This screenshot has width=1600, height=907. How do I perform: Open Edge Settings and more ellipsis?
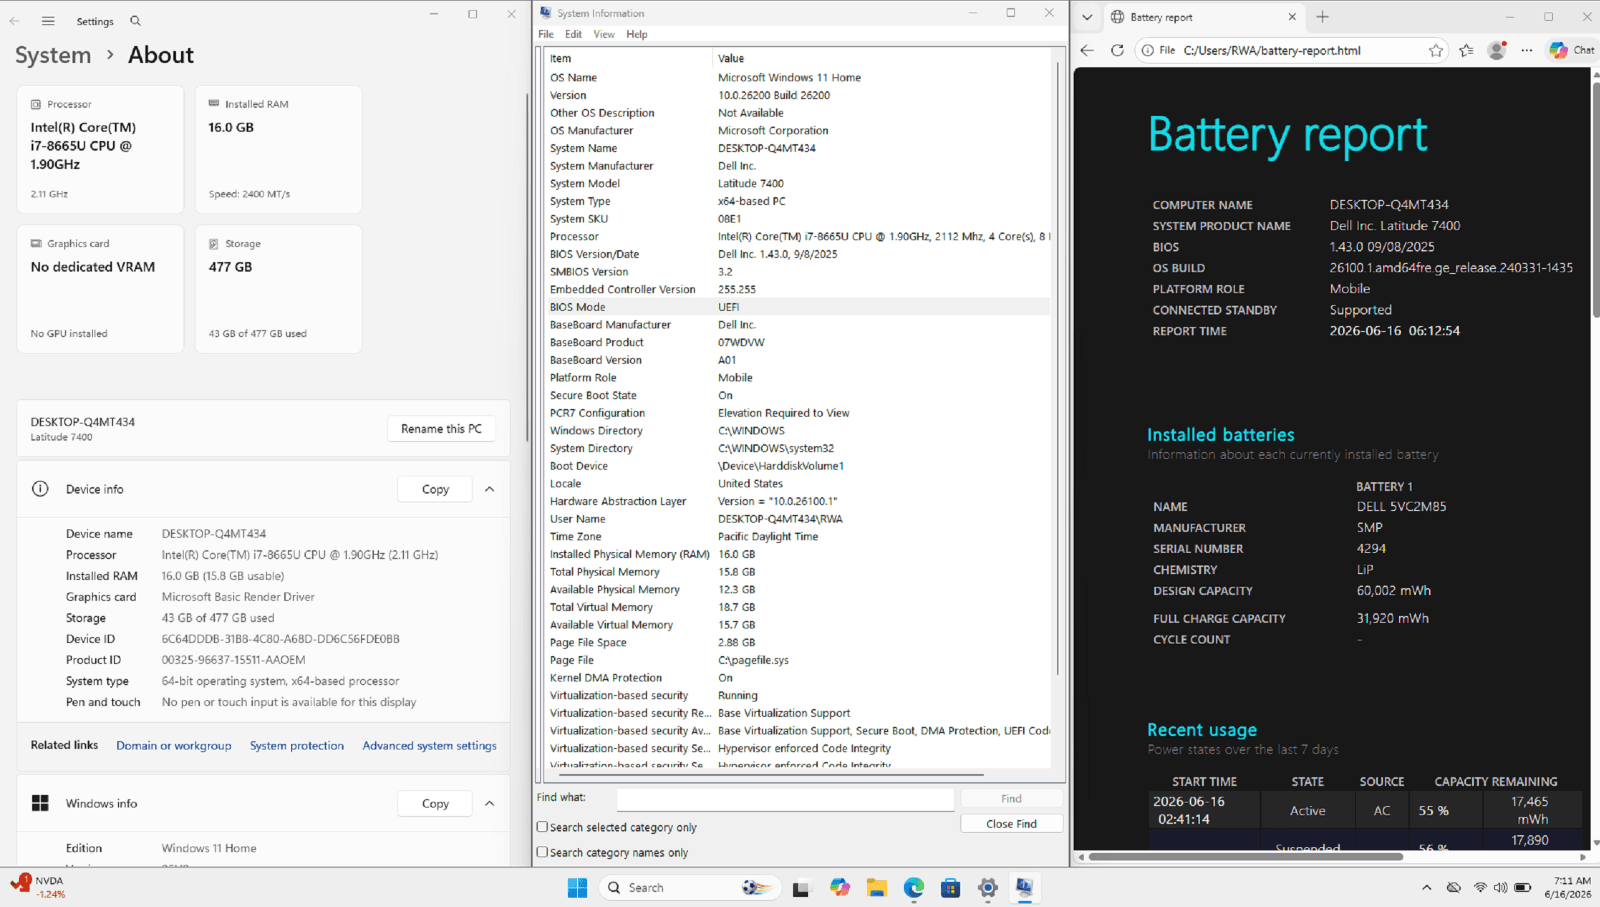(x=1527, y=50)
